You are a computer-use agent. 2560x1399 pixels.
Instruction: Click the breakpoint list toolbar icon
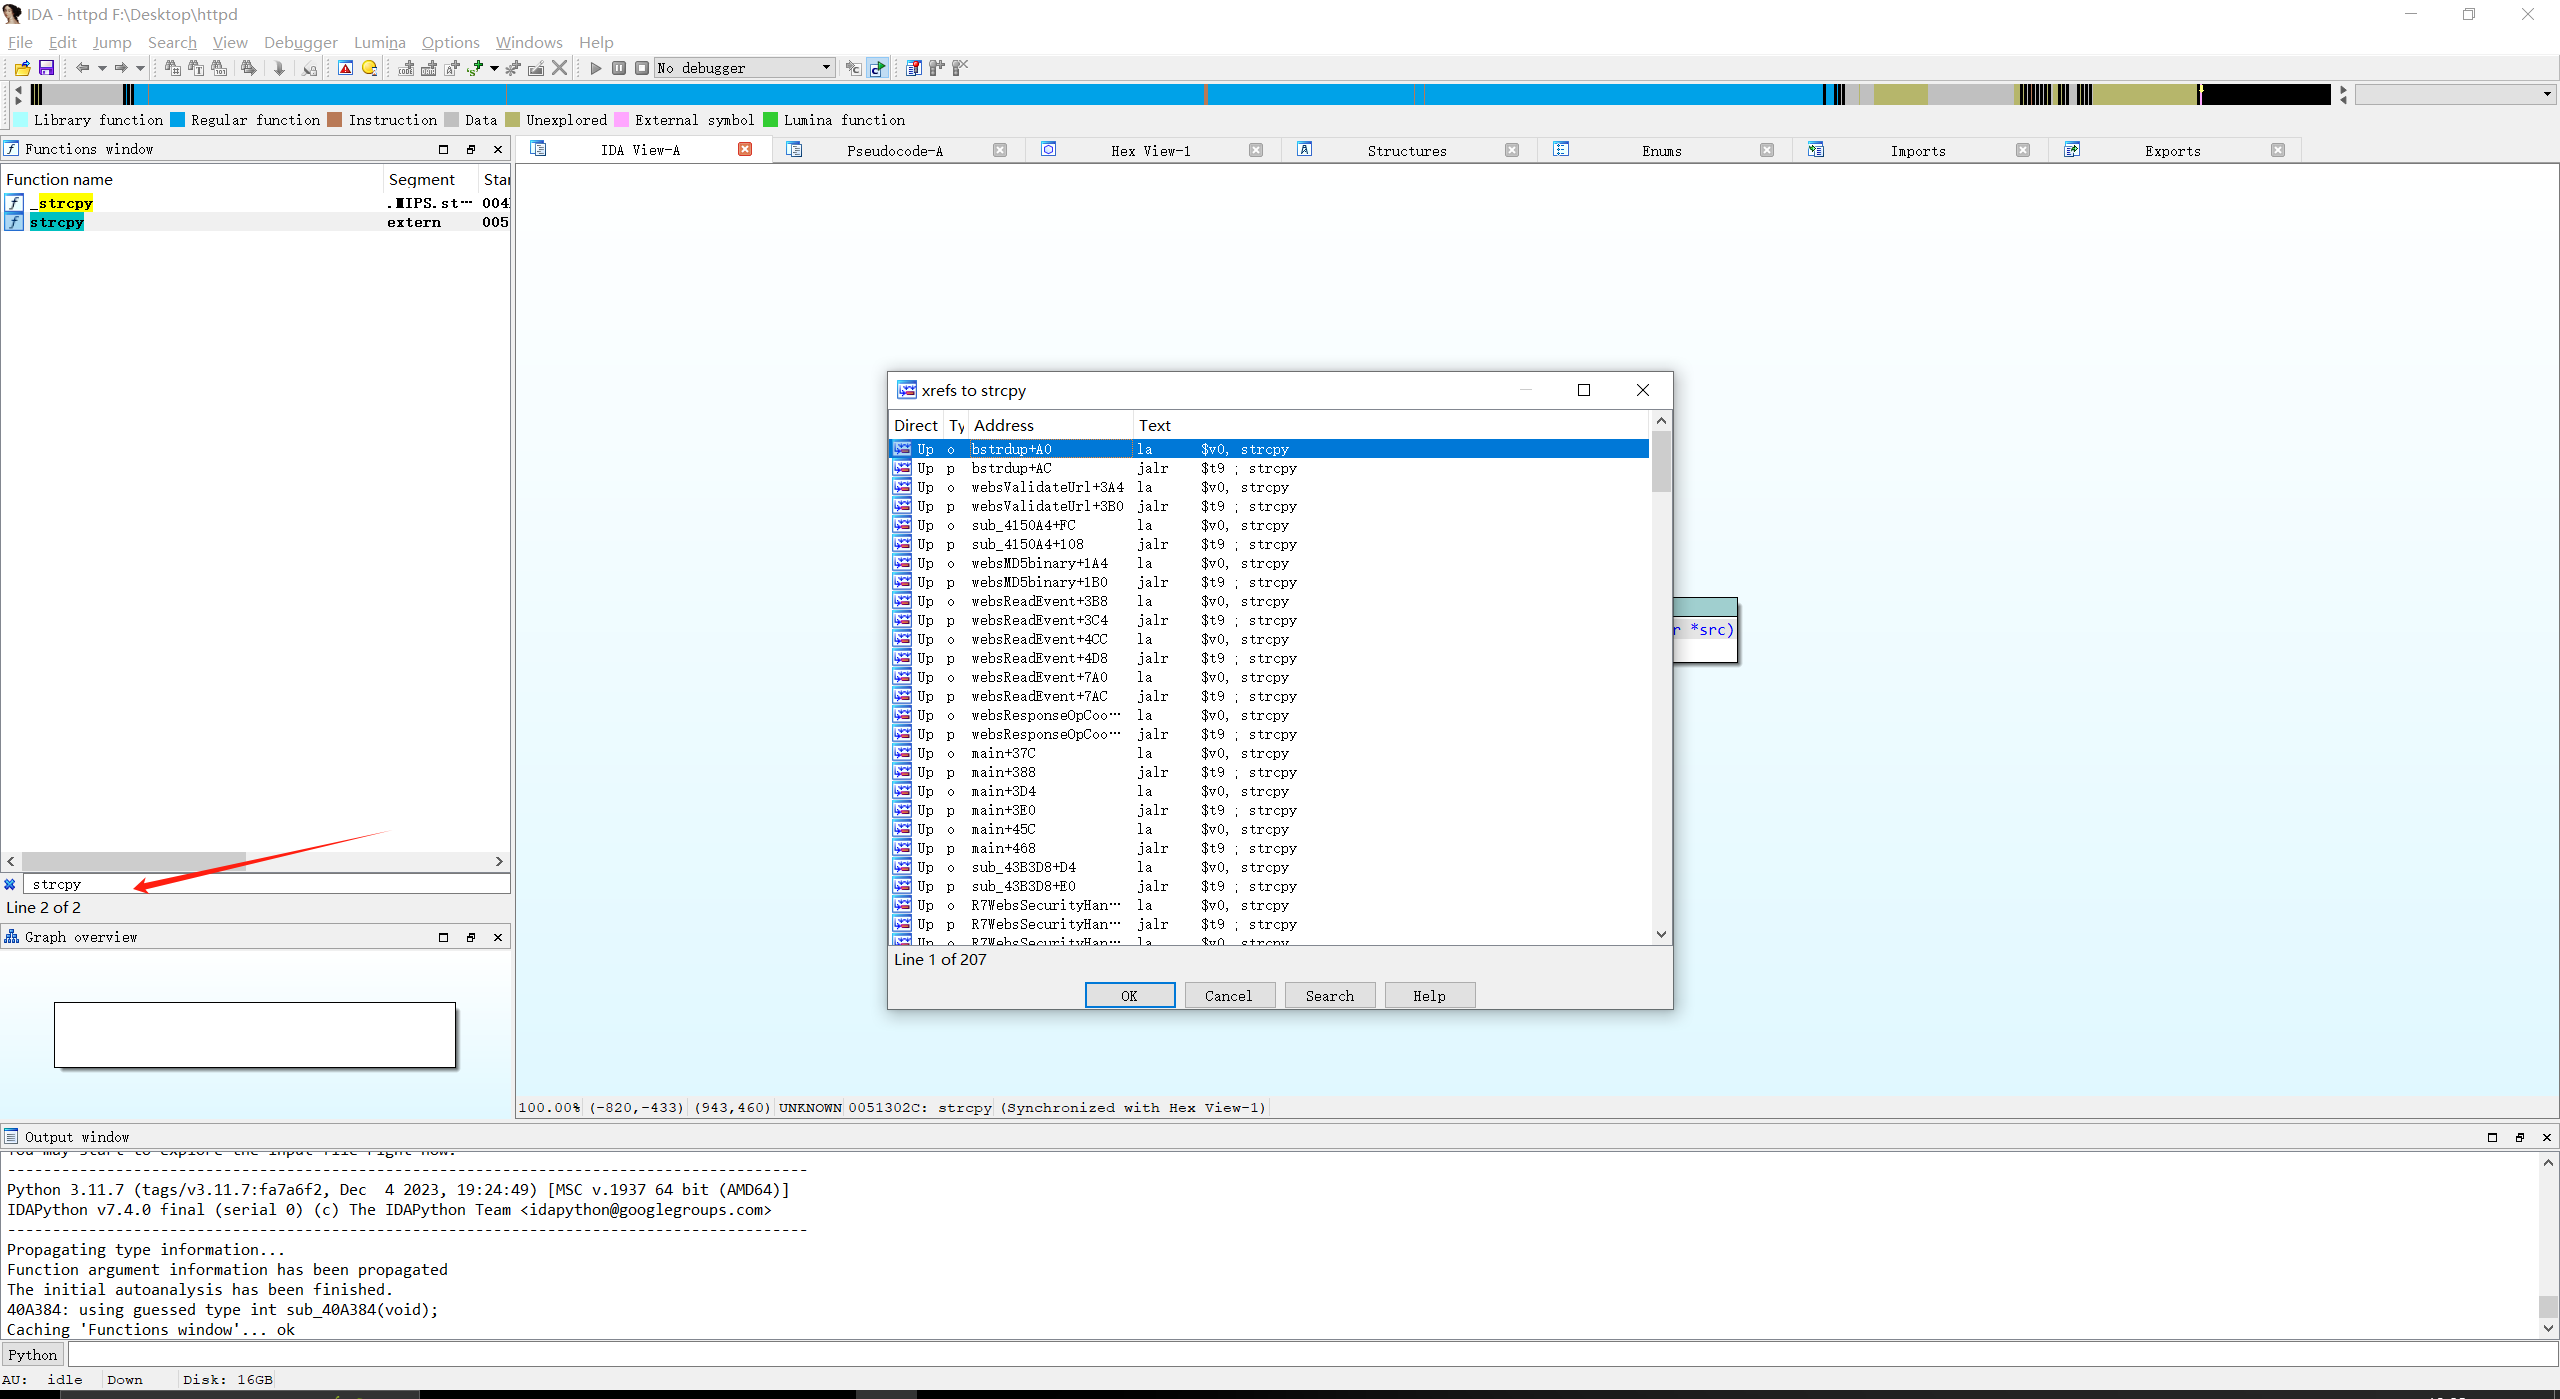click(913, 68)
